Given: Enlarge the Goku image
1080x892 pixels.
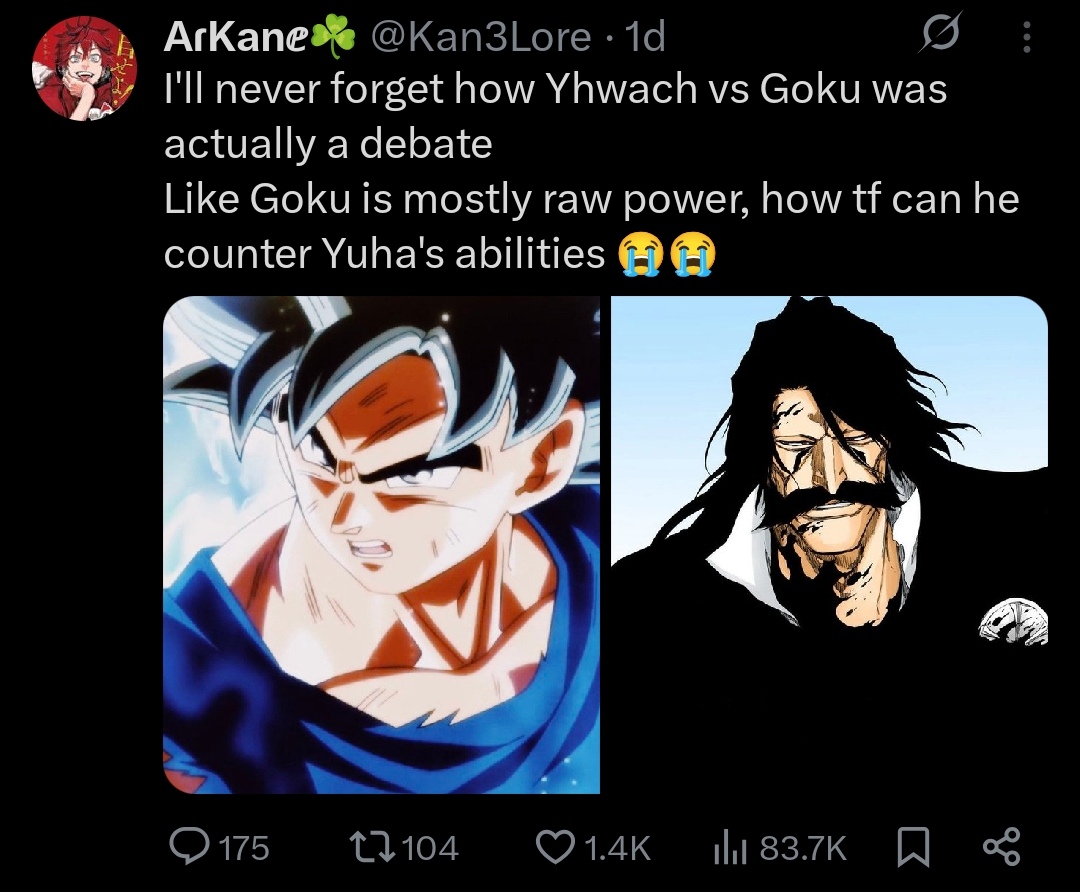Looking at the screenshot, I should coord(382,545).
